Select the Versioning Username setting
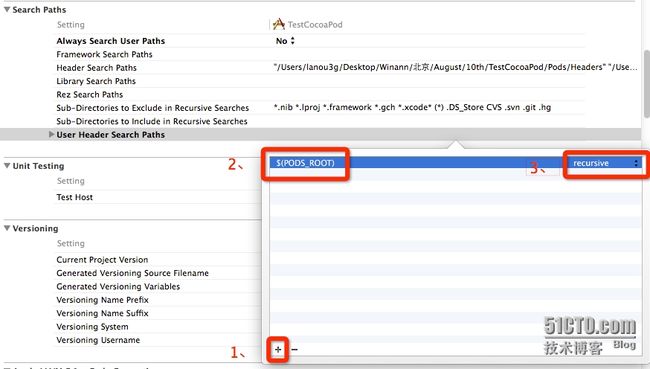This screenshot has width=650, height=369. (x=98, y=340)
